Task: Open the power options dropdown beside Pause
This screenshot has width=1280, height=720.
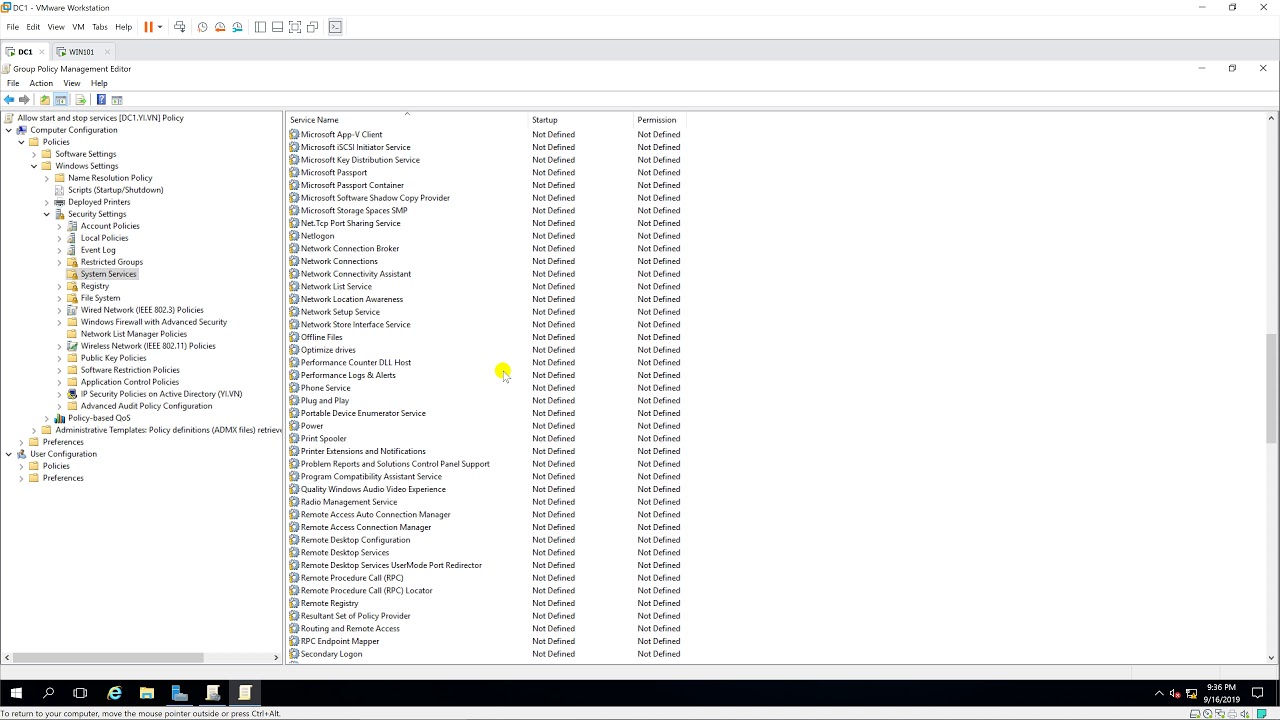Action: coord(160,27)
